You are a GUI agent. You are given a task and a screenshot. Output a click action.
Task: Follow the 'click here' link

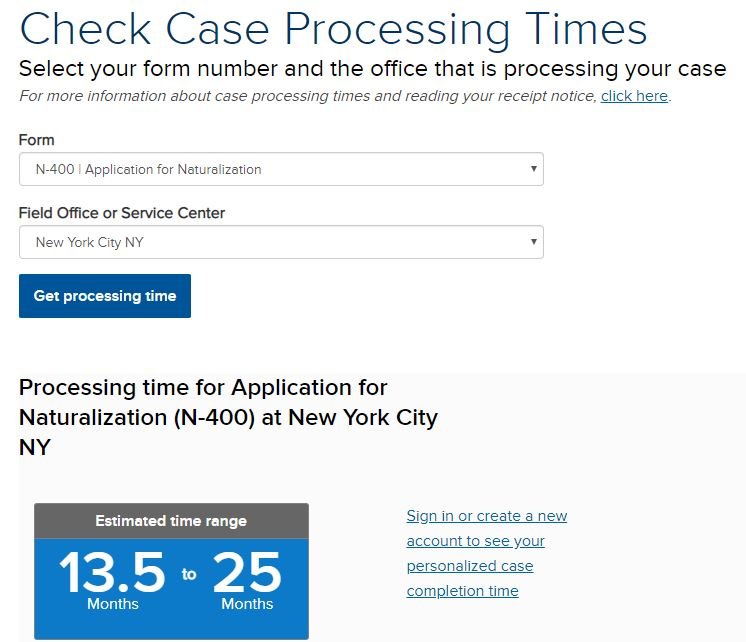tap(634, 96)
